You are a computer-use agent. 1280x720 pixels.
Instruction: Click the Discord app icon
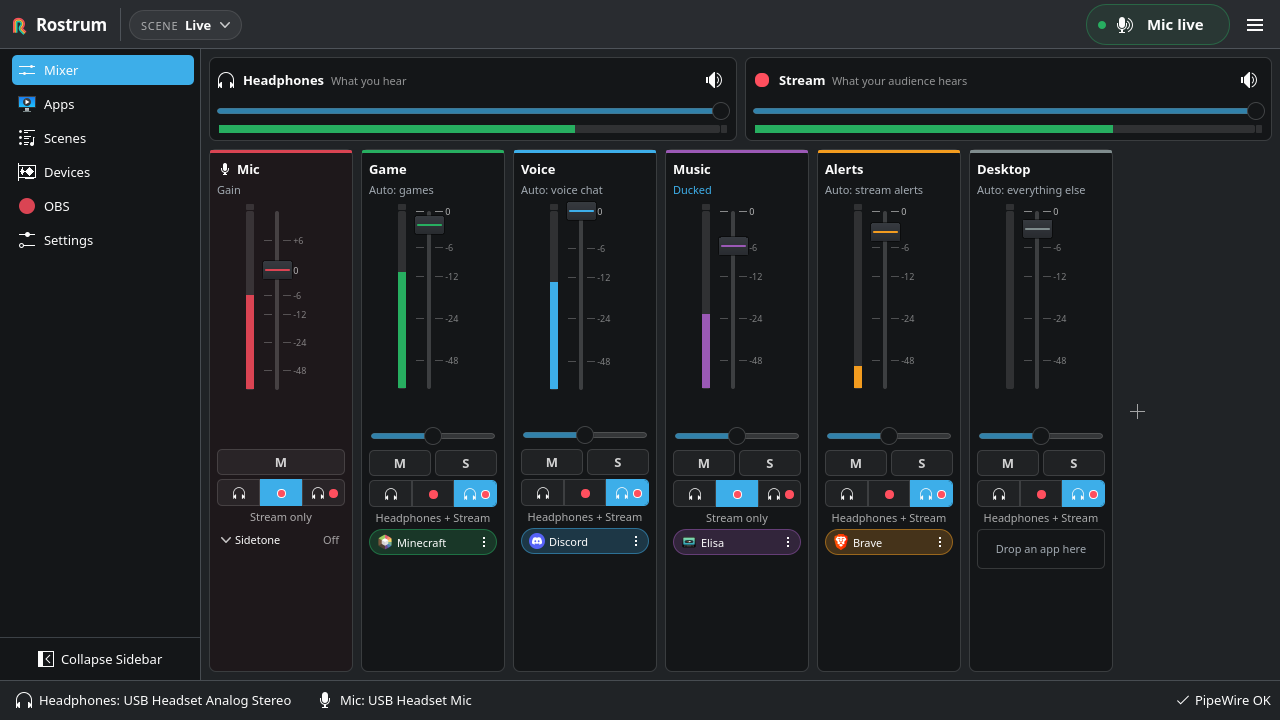tap(537, 541)
